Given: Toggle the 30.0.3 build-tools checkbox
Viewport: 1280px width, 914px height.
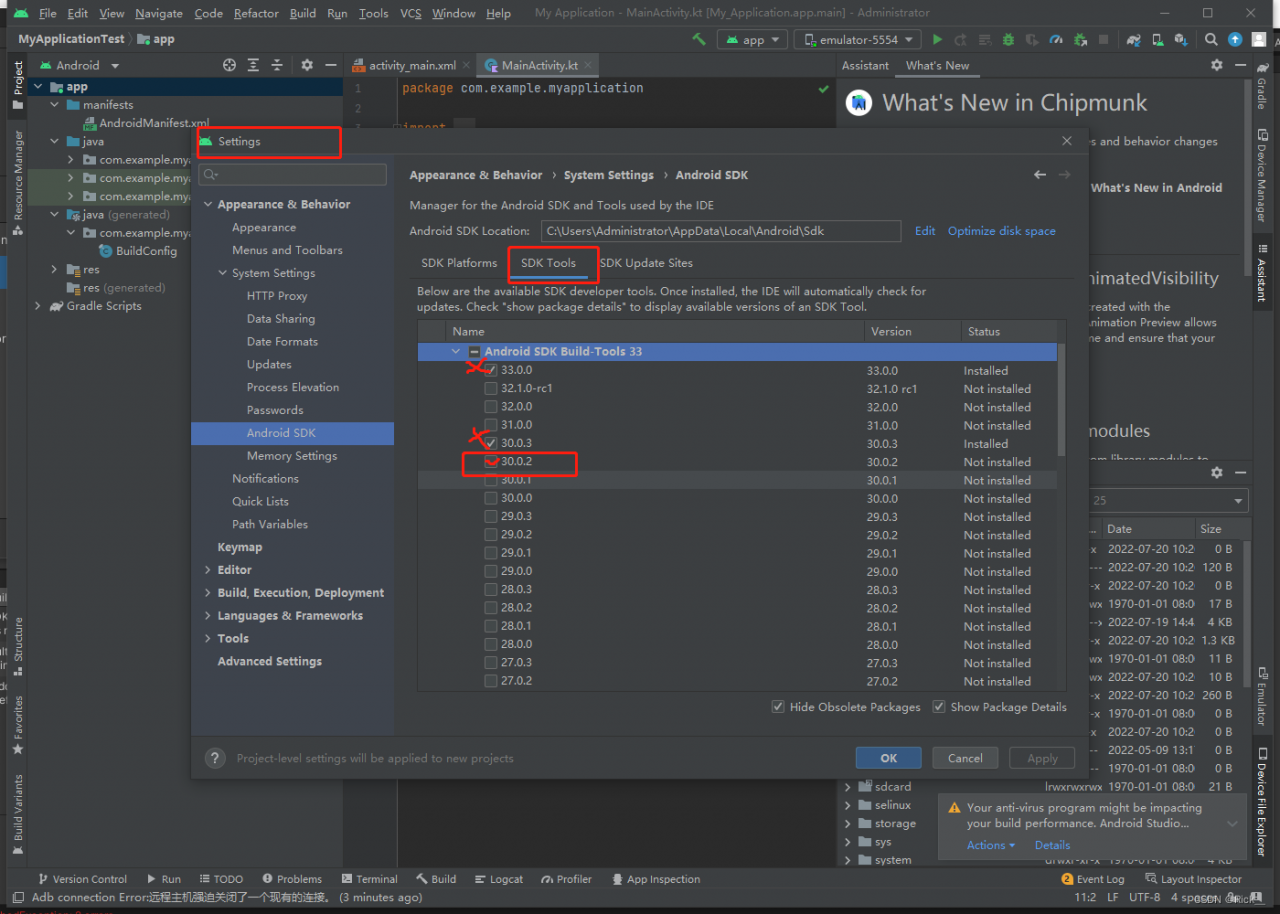Looking at the screenshot, I should [x=490, y=443].
